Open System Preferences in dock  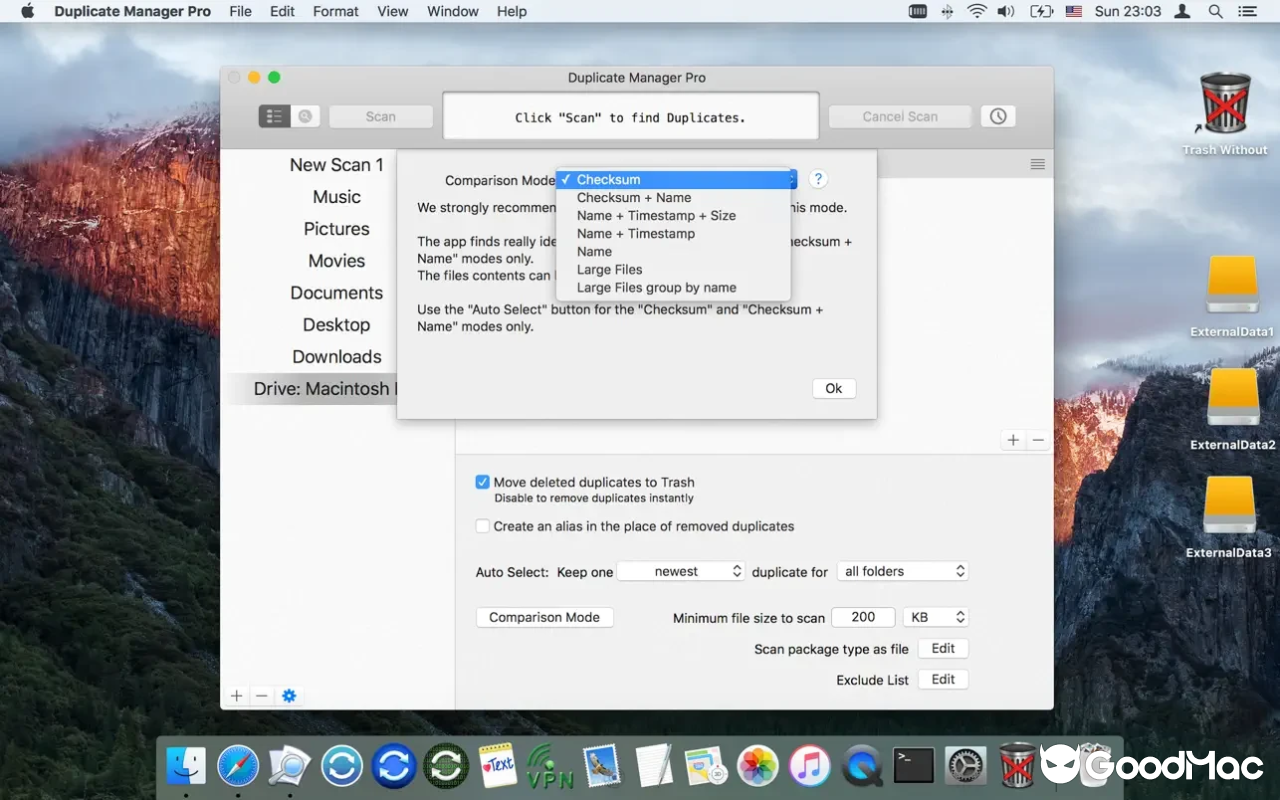click(966, 766)
